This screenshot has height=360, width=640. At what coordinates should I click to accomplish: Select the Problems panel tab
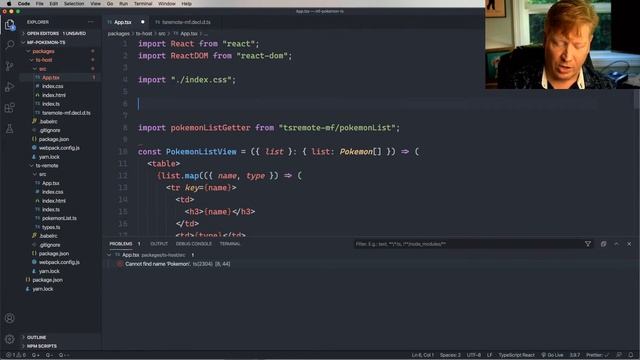[x=121, y=244]
